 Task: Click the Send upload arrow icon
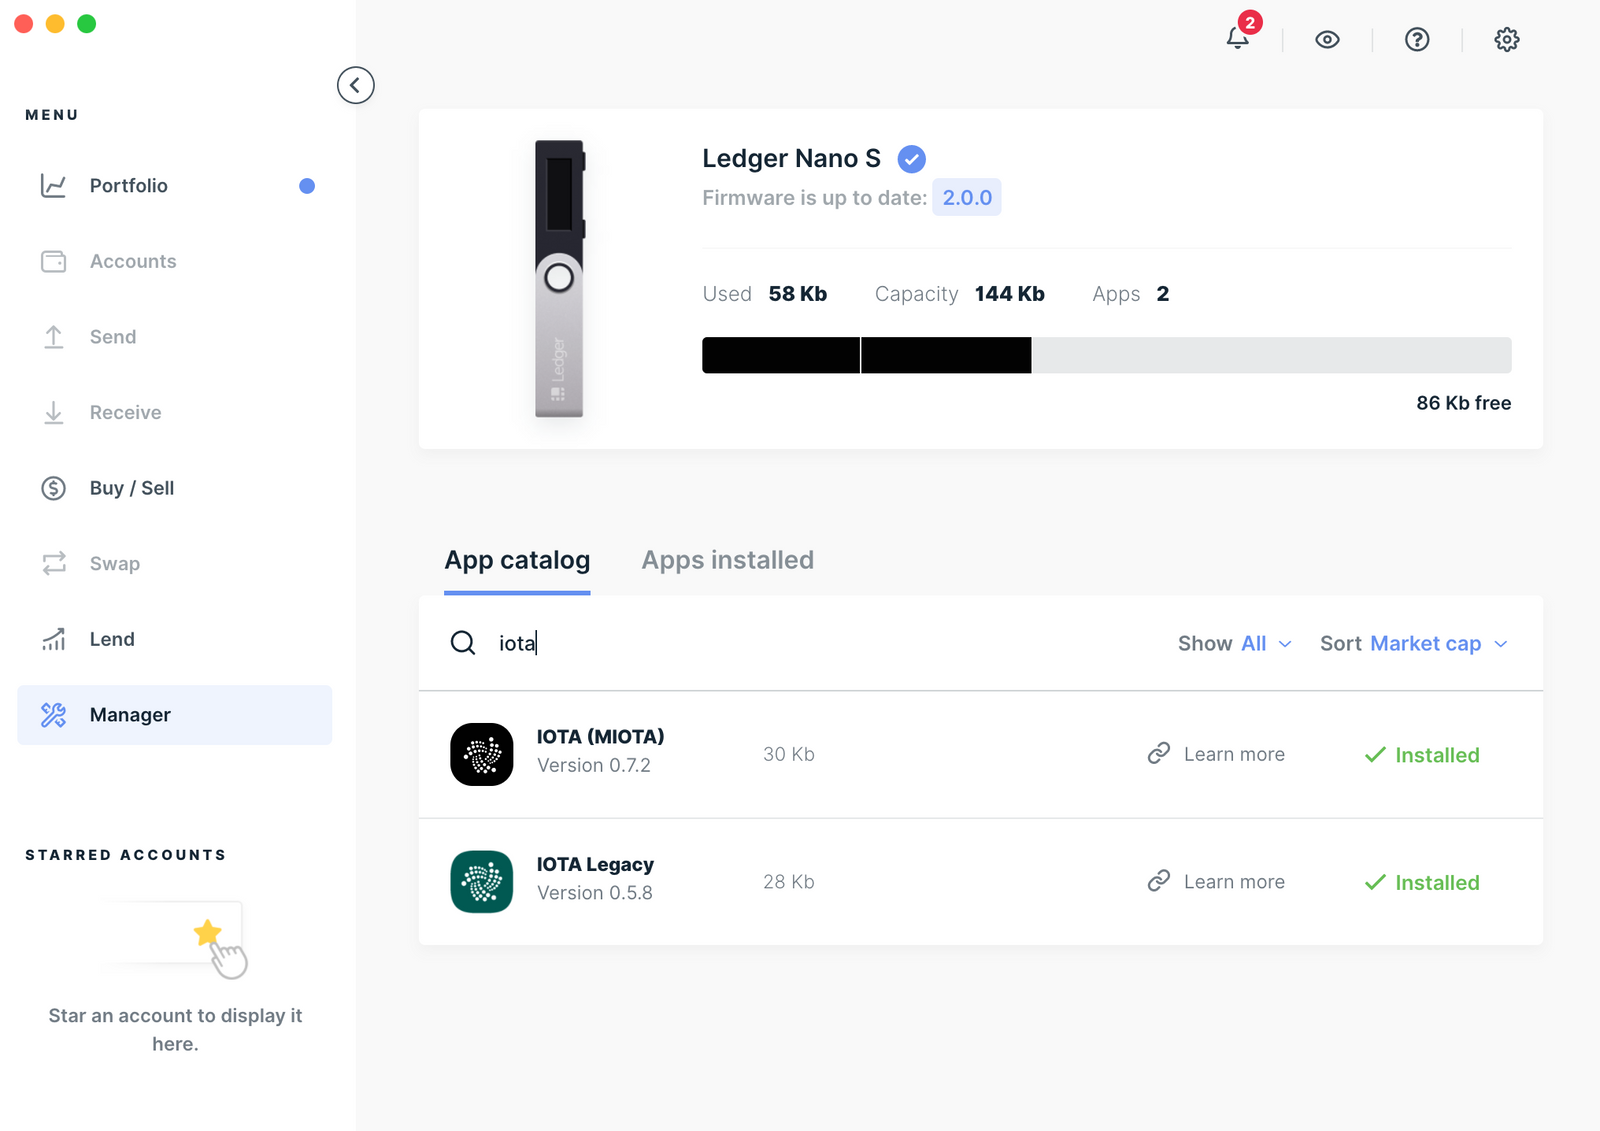54,337
